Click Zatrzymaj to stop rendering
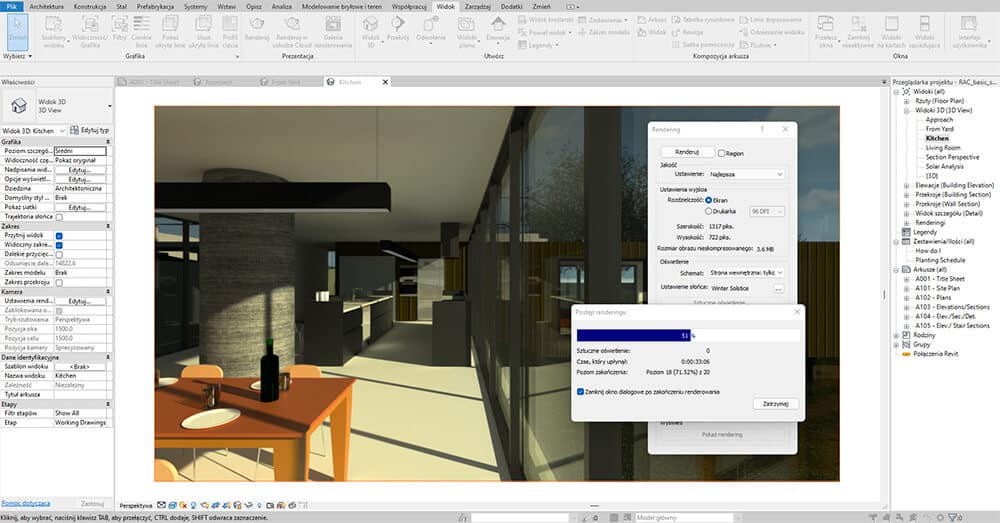Viewport: 1000px width, 523px height. pyautogui.click(x=776, y=404)
